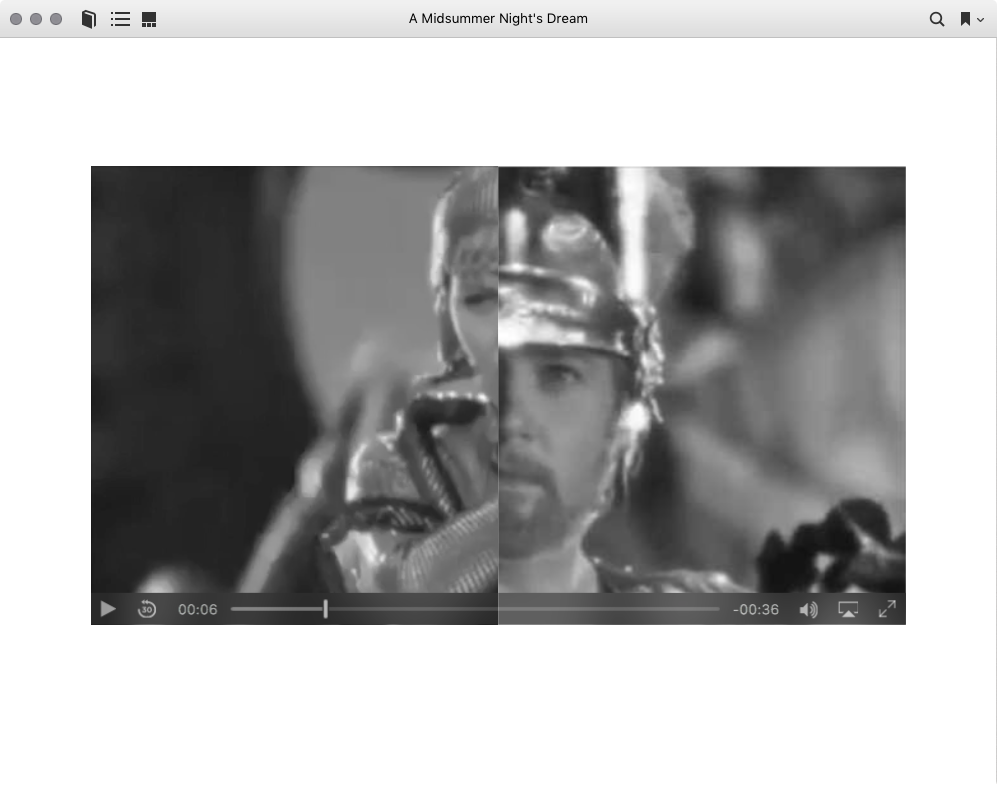Minimize the book window
The height and width of the screenshot is (786, 997).
36,19
